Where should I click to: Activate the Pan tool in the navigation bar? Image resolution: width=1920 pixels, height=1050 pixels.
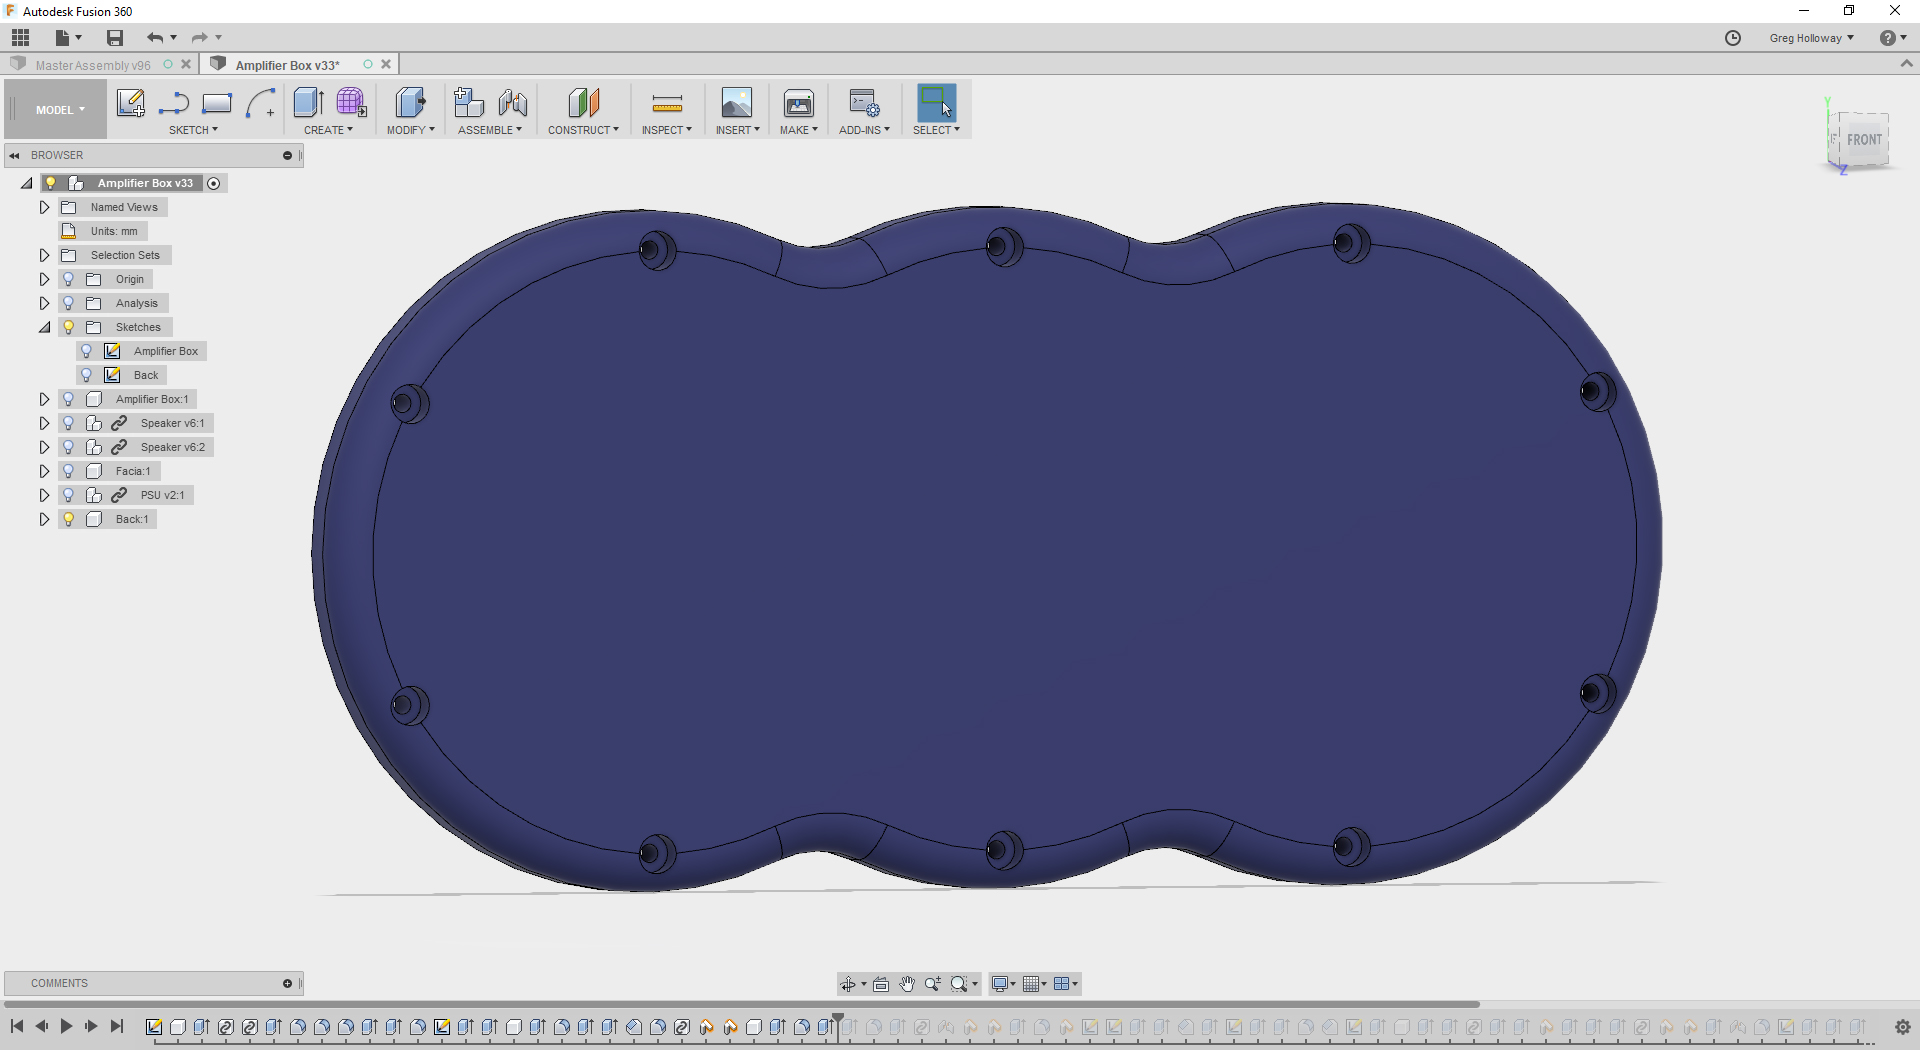click(907, 984)
